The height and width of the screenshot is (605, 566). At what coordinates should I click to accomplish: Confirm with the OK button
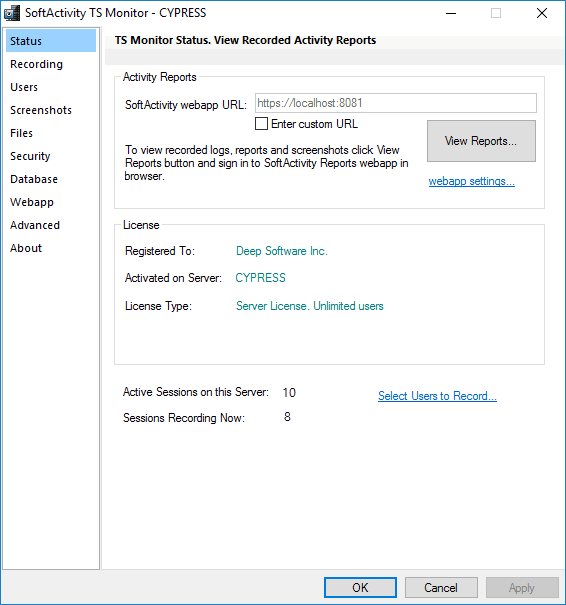360,588
